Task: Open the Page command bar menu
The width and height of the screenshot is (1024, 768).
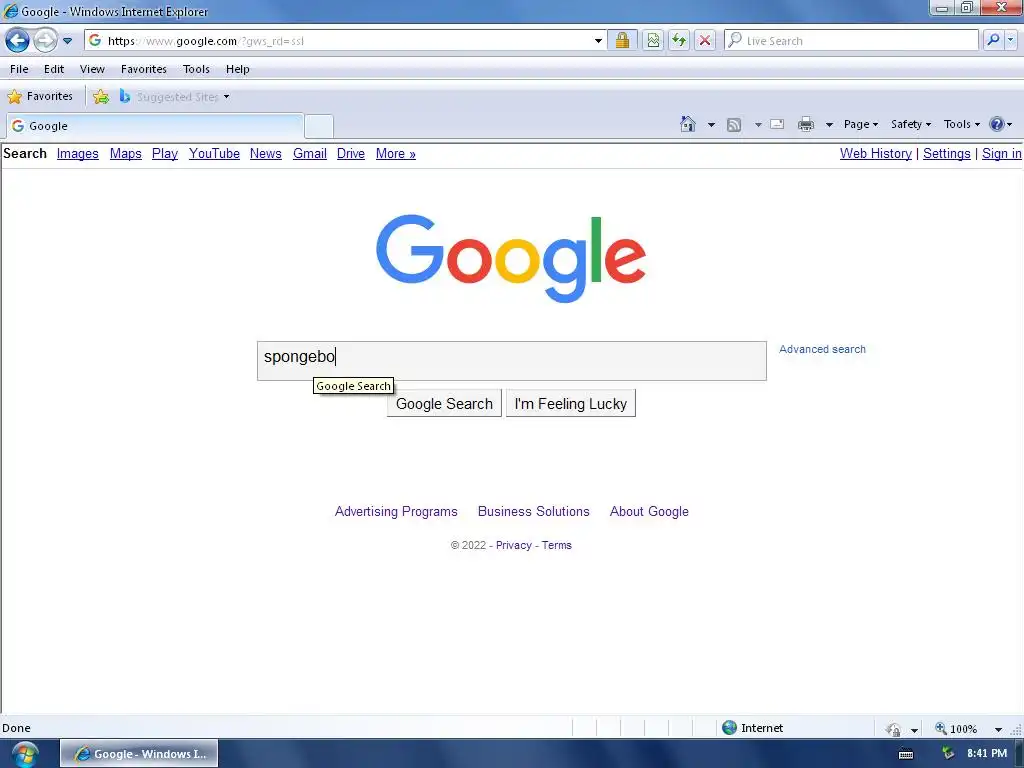Action: coord(861,124)
